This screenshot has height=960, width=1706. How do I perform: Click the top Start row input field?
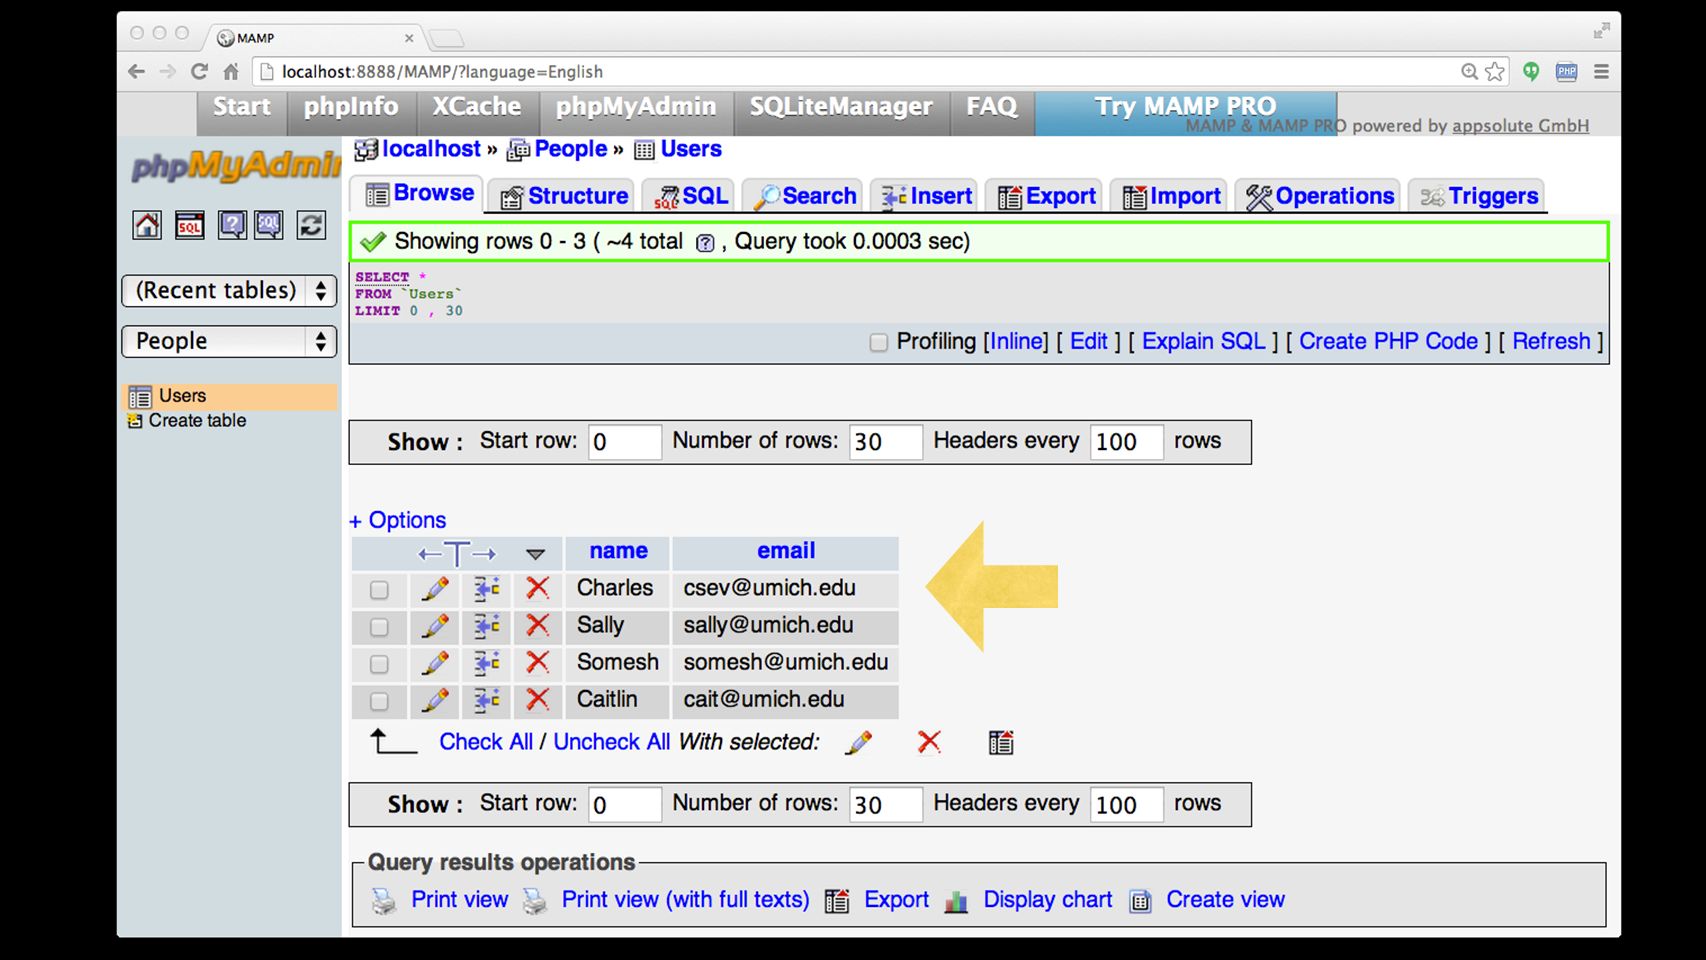(624, 442)
